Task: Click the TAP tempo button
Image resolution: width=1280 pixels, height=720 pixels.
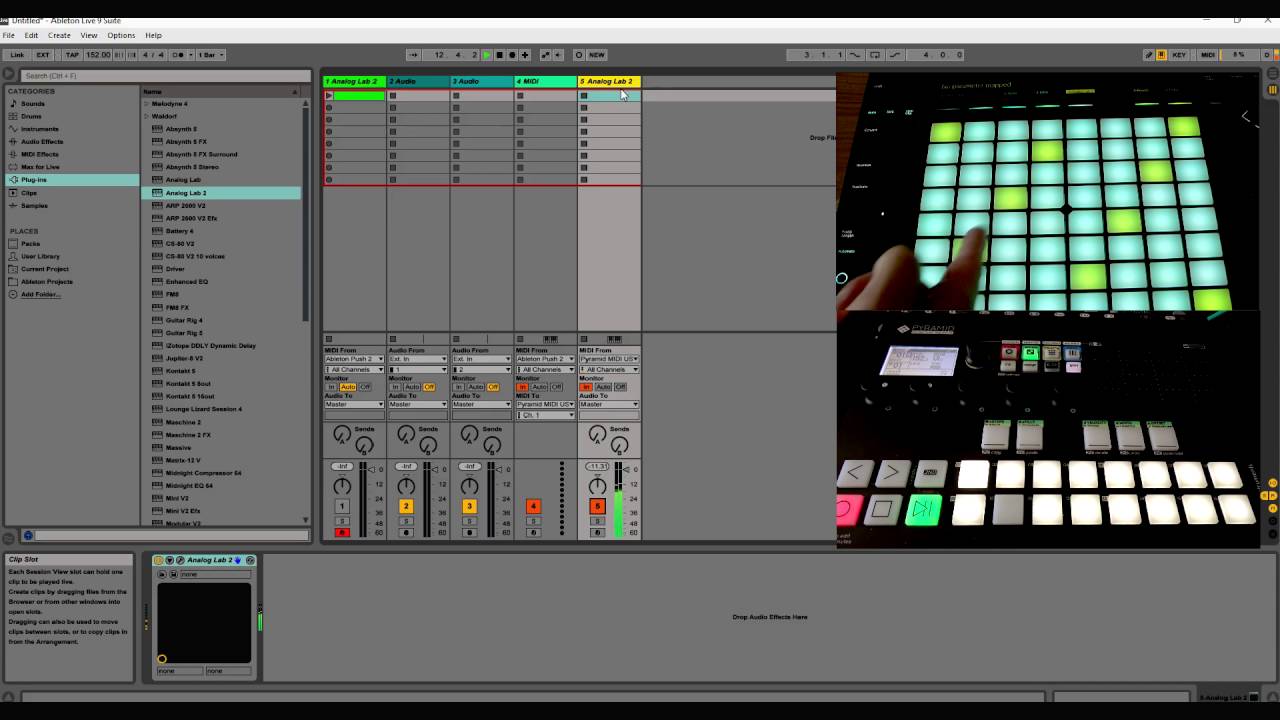Action: click(72, 55)
